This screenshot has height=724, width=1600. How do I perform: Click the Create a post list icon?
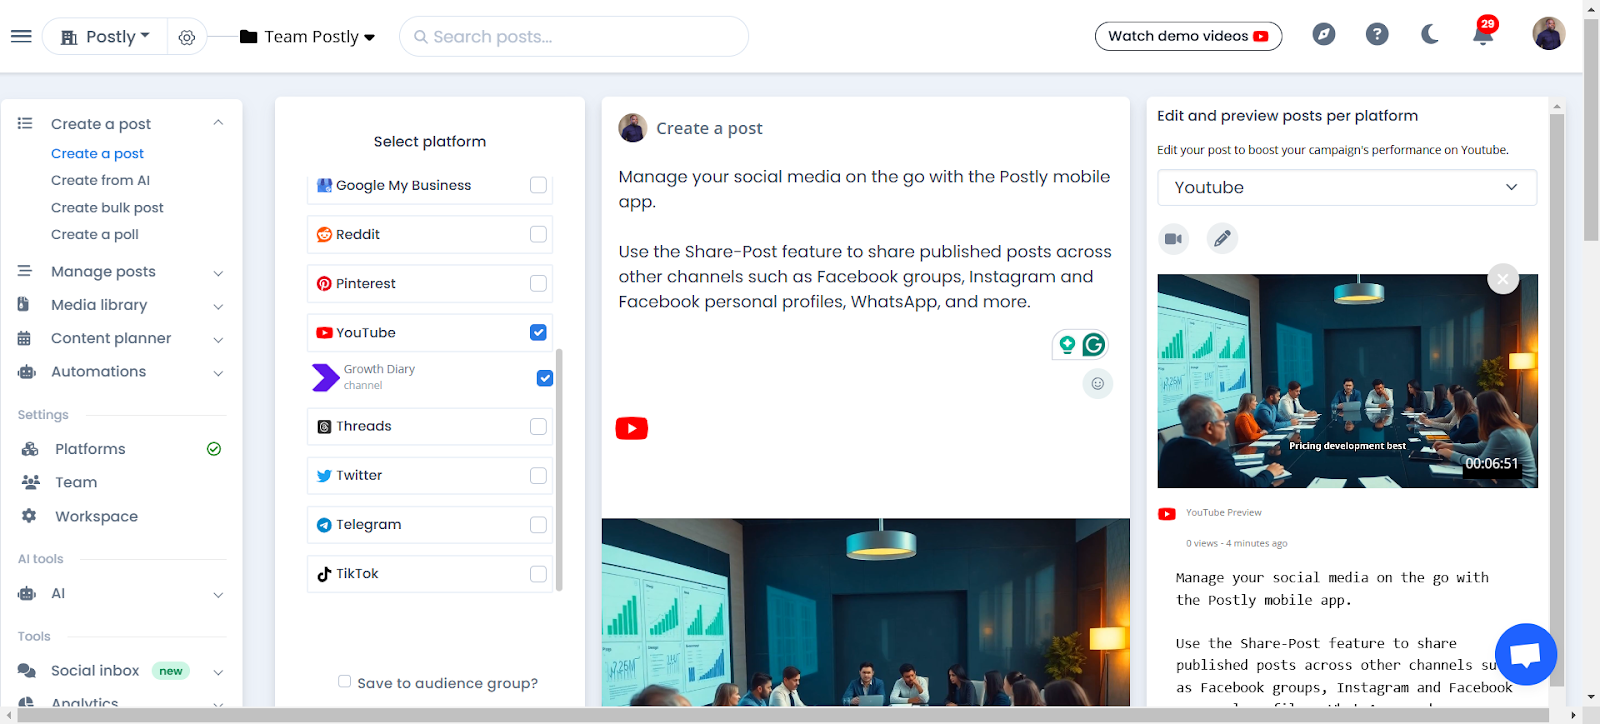[x=25, y=123]
